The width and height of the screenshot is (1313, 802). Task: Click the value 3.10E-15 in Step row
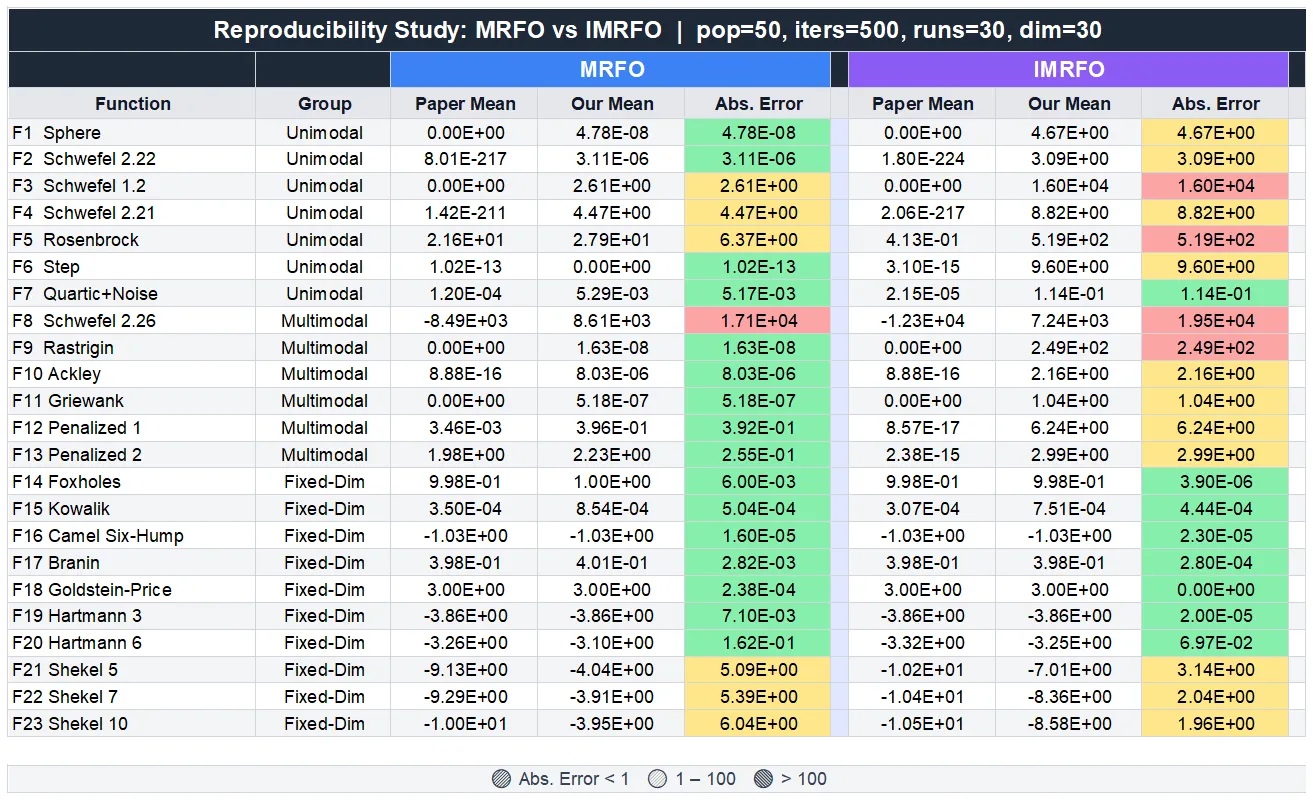(922, 267)
